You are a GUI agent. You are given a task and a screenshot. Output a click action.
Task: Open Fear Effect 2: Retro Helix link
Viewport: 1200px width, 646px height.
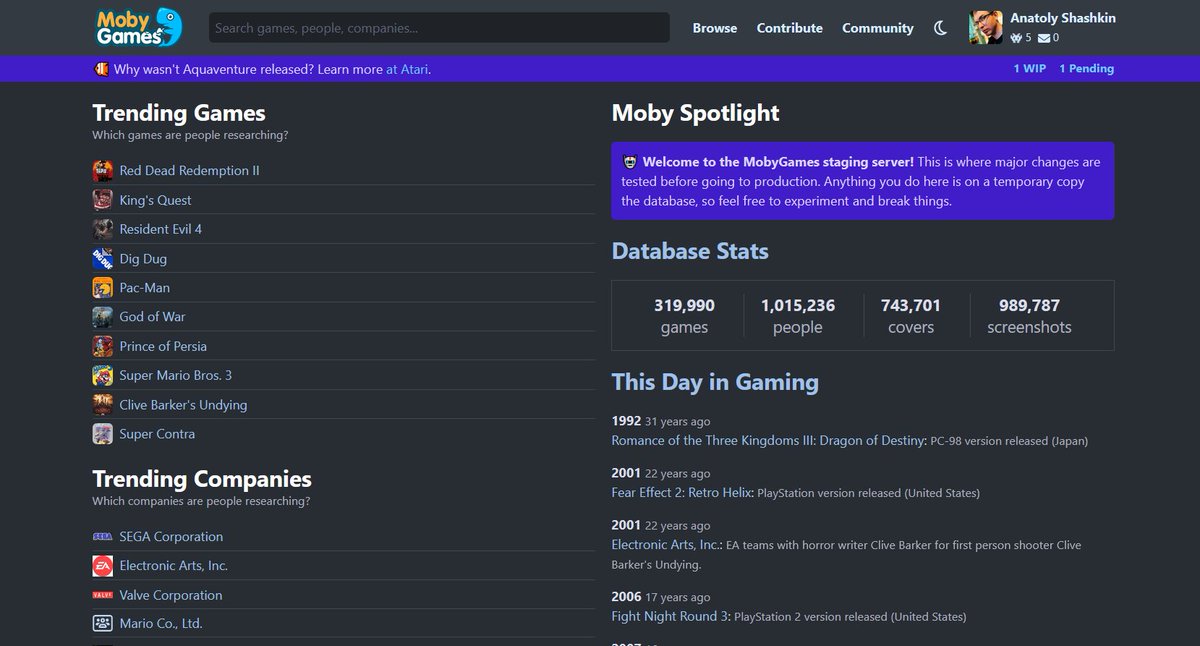coord(683,492)
